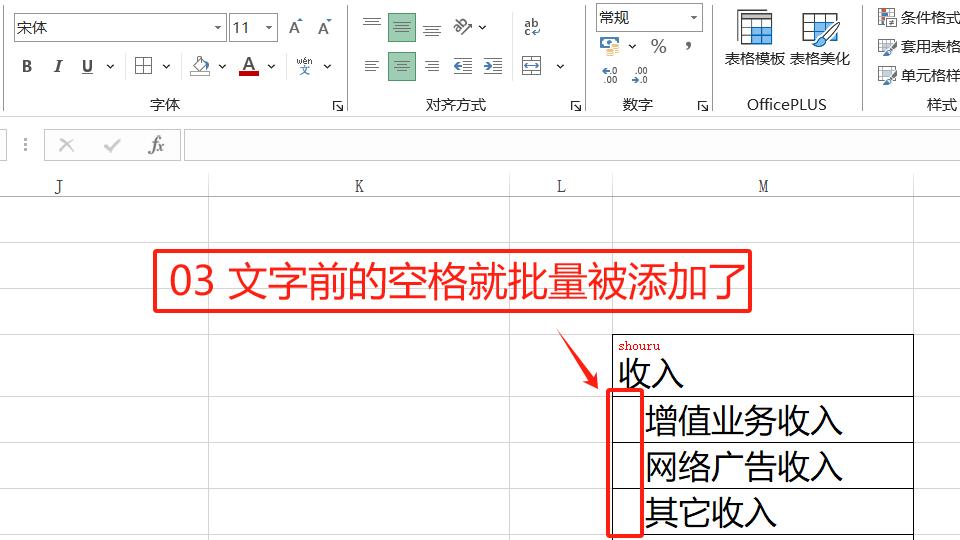Open phonetic guide dropdown arrow
This screenshot has height=540, width=960.
click(328, 66)
